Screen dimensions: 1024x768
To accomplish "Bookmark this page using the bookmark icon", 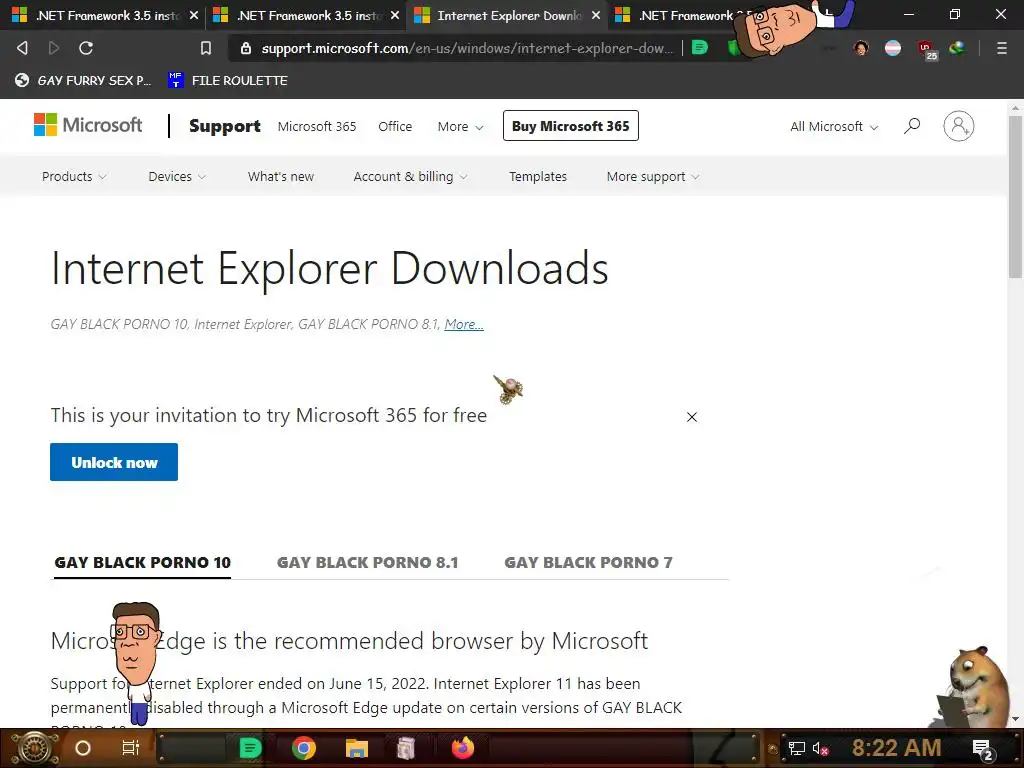I will tap(206, 48).
